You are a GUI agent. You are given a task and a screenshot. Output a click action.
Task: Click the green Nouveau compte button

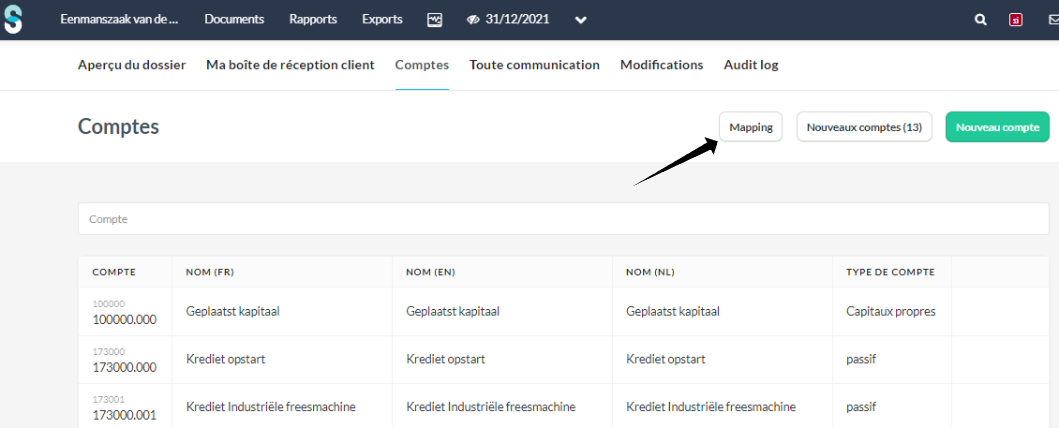point(996,127)
